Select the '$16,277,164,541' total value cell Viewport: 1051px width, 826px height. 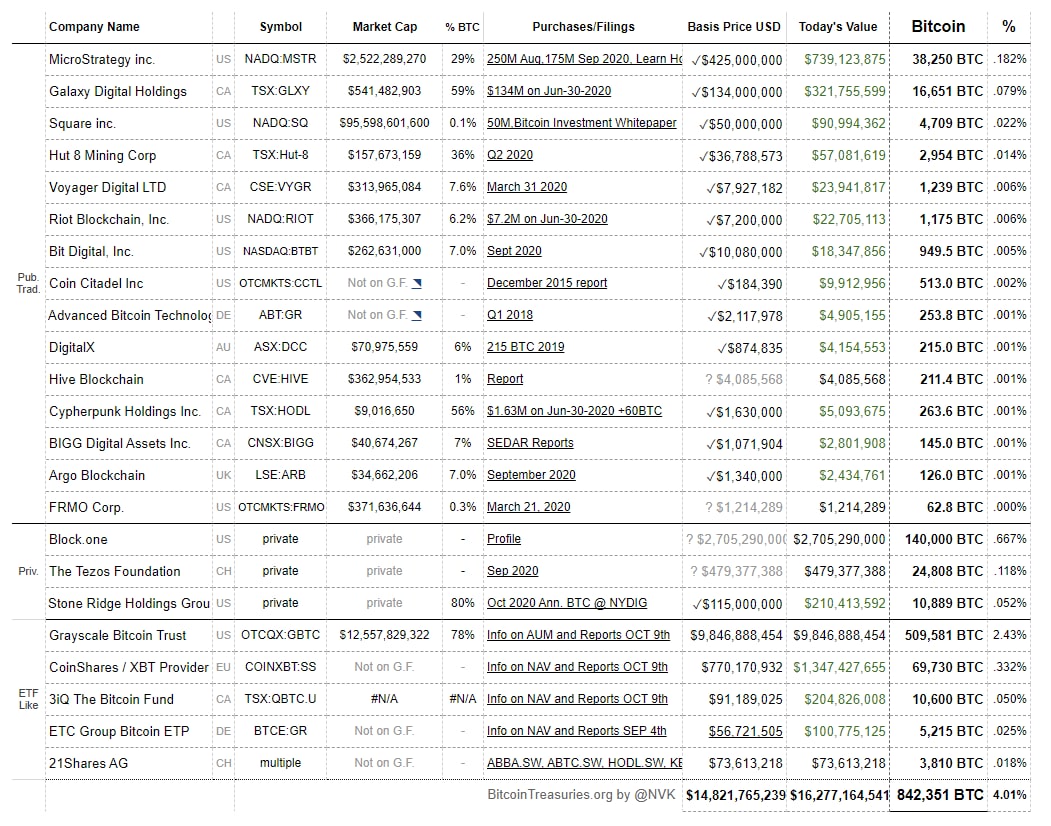coord(839,795)
